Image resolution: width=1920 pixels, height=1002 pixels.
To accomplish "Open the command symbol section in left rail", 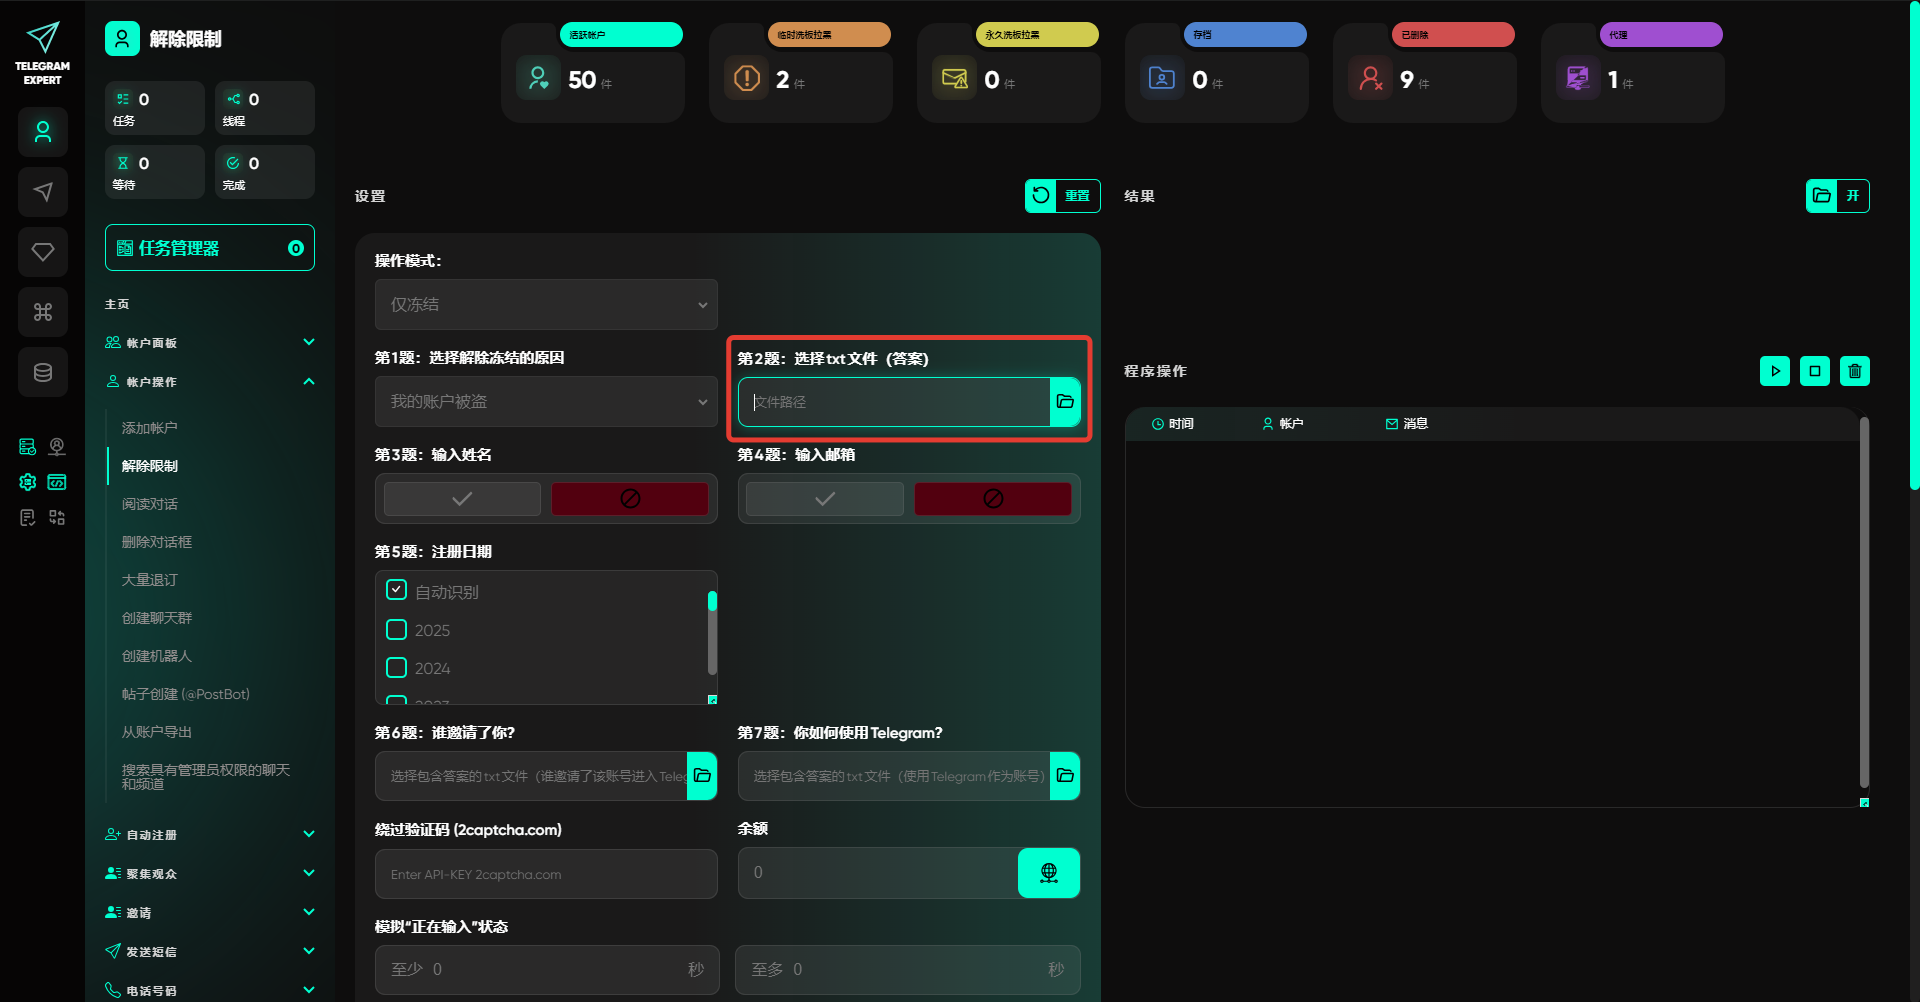I will pyautogui.click(x=43, y=312).
